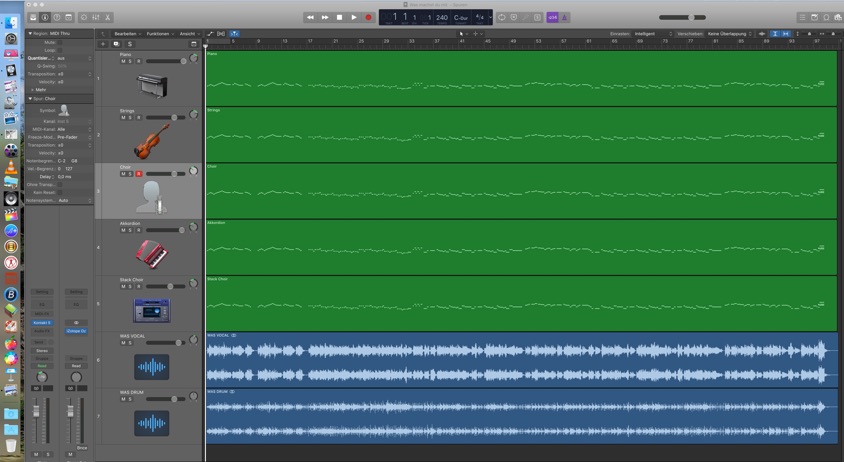Click the Choir singer track icon
This screenshot has width=844, height=462.
click(x=152, y=197)
